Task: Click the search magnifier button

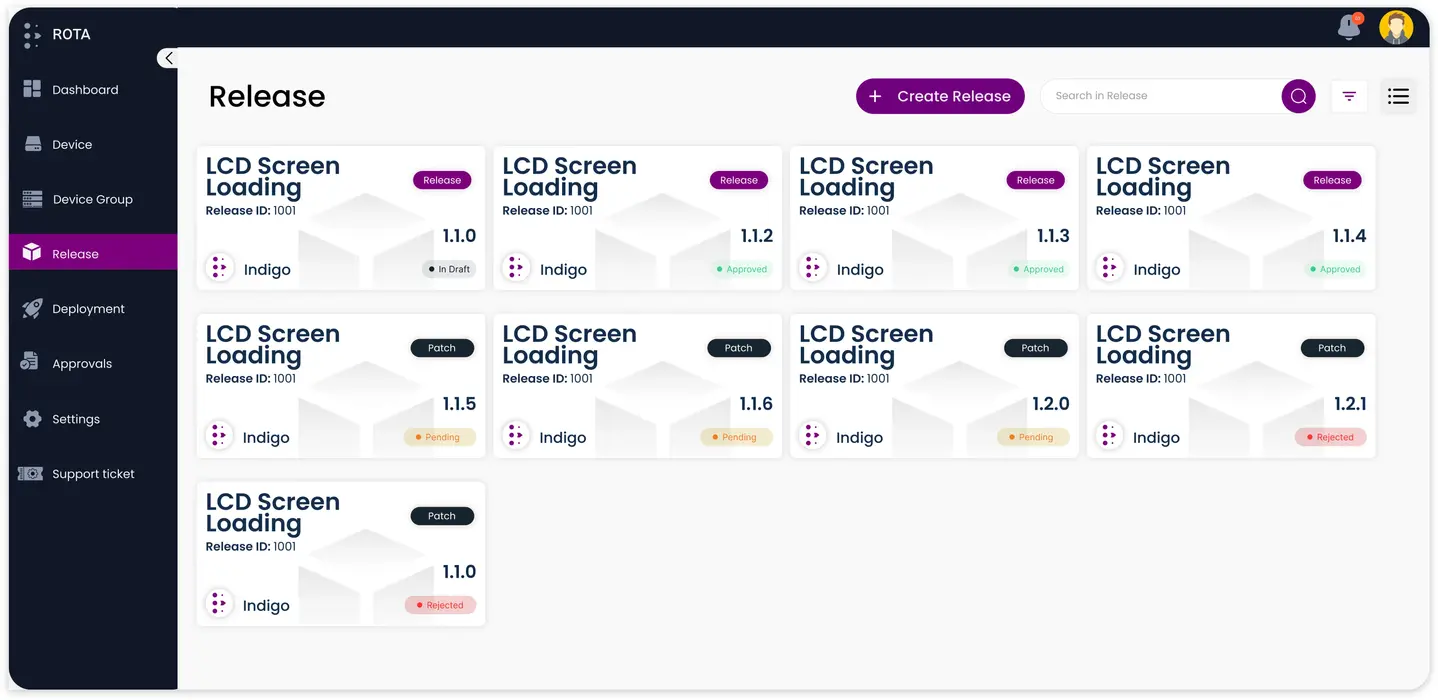Action: point(1298,96)
